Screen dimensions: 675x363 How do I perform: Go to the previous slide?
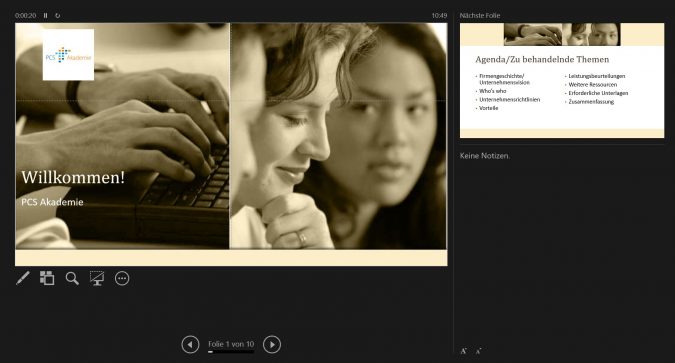[190, 344]
